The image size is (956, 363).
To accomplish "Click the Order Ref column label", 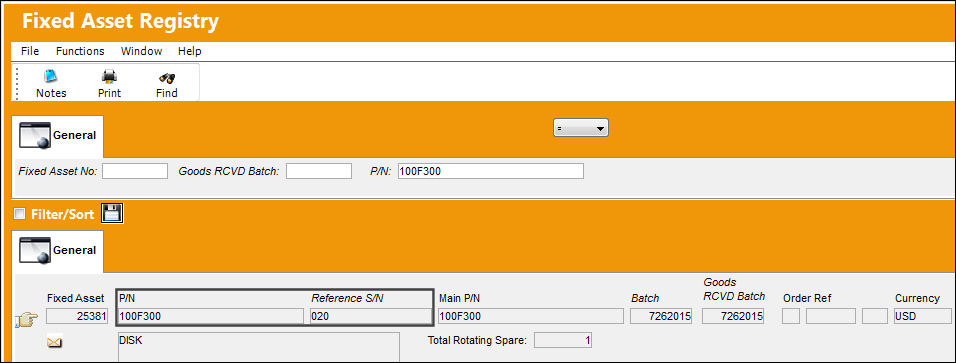I will (x=807, y=298).
